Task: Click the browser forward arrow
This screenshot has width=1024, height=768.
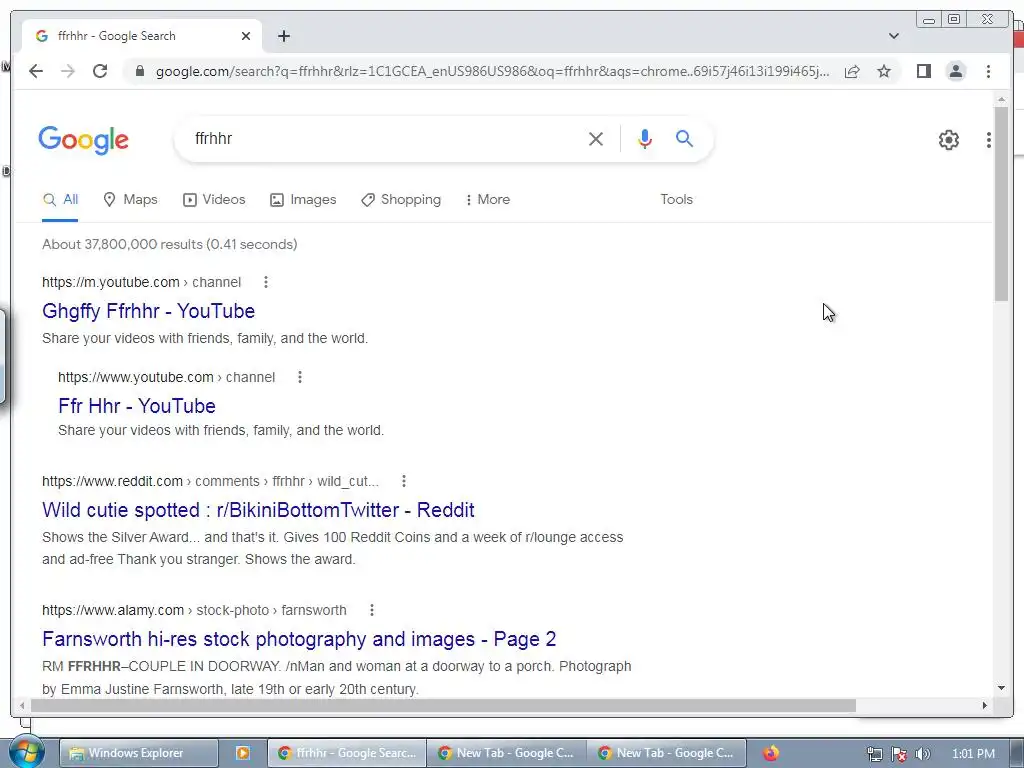Action: click(68, 71)
